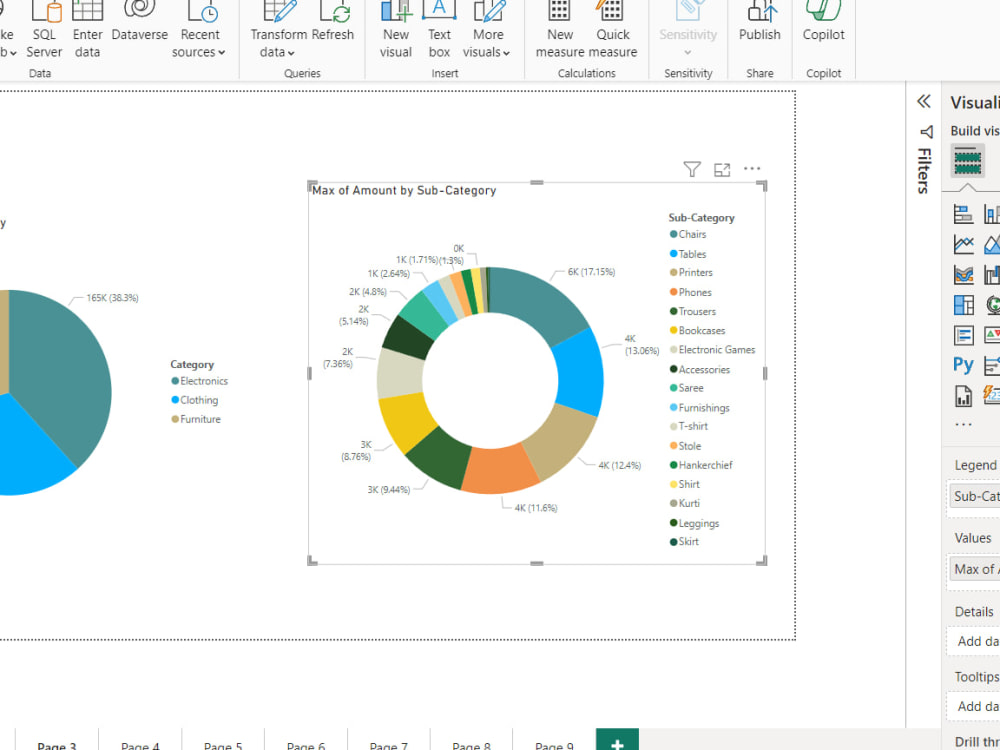Select Skirt legend entry

pyautogui.click(x=684, y=541)
